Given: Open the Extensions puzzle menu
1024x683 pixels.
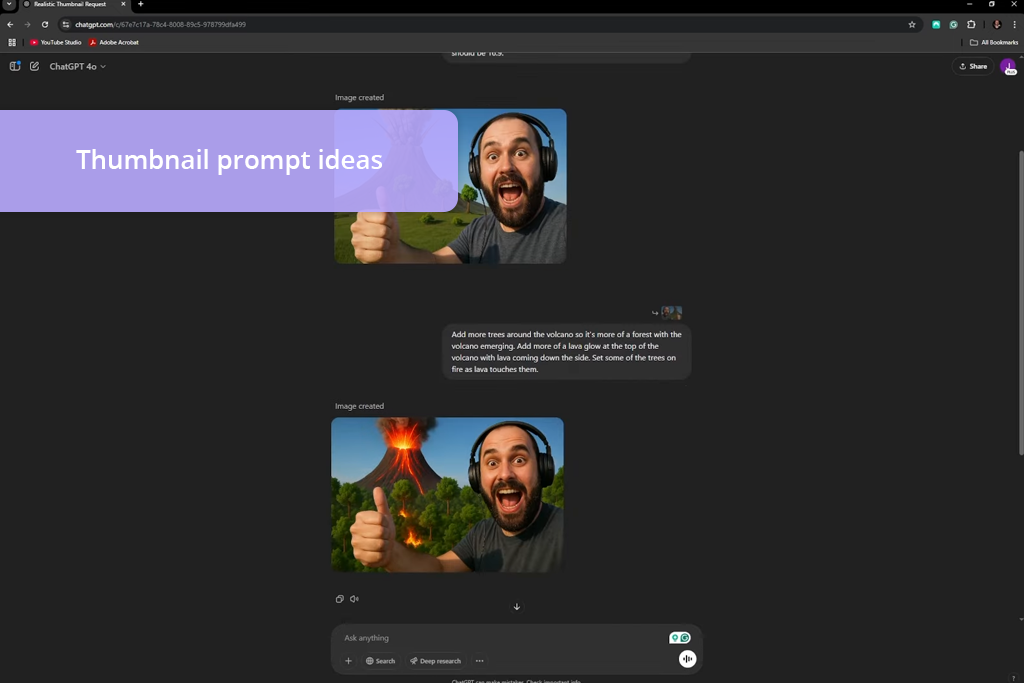Looking at the screenshot, I should click(x=971, y=24).
